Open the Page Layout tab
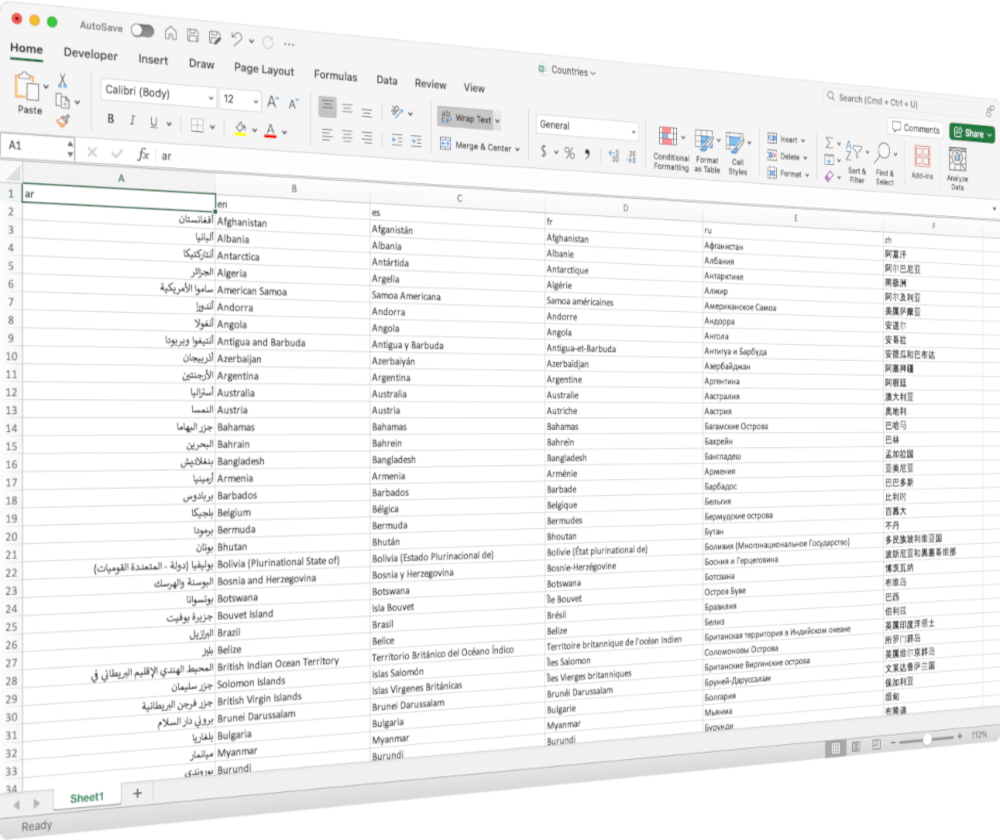This screenshot has height=840, width=1000. (264, 69)
